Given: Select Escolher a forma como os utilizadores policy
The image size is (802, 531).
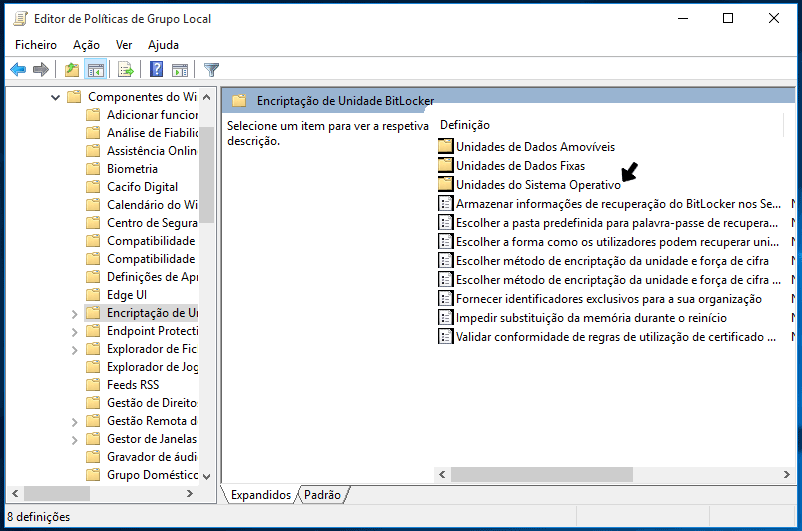Looking at the screenshot, I should click(x=617, y=241).
